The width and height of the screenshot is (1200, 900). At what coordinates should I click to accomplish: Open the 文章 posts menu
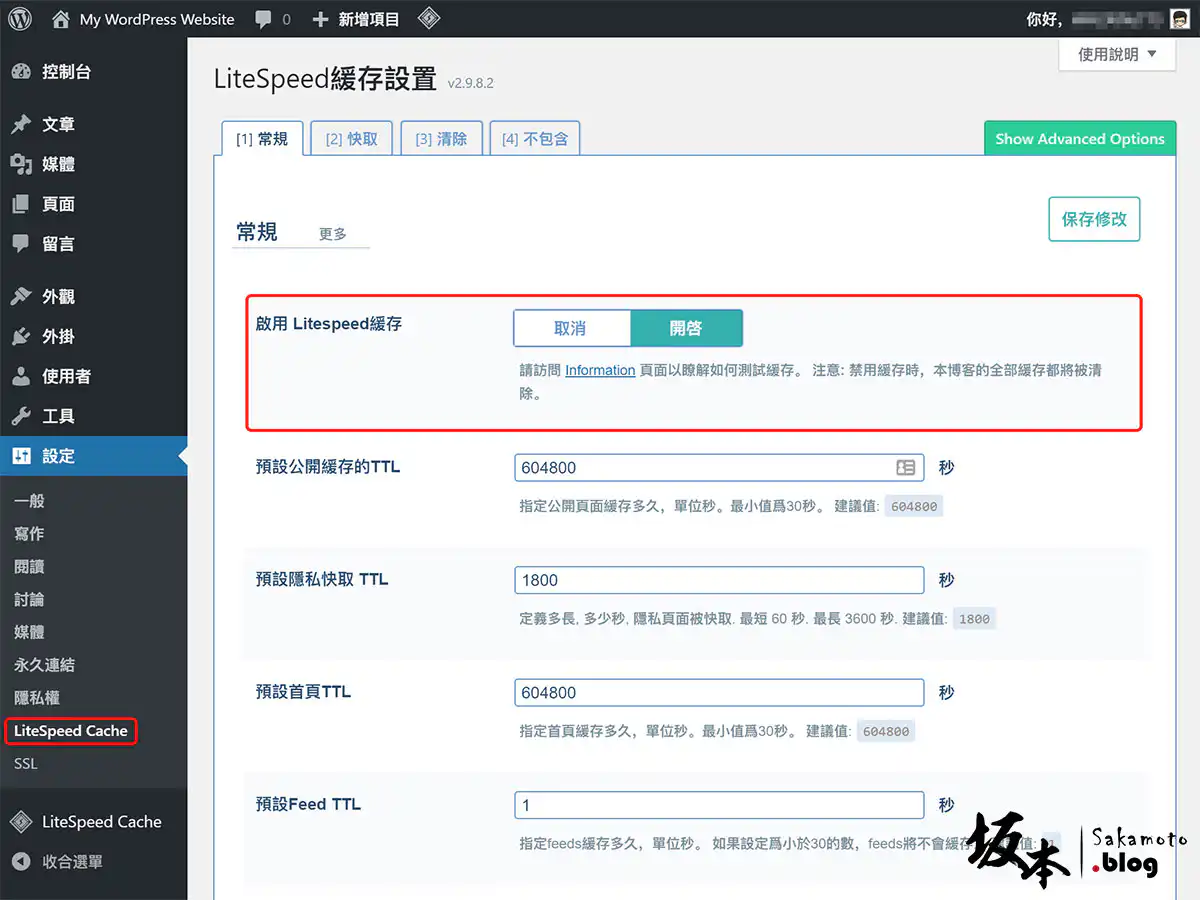58,124
